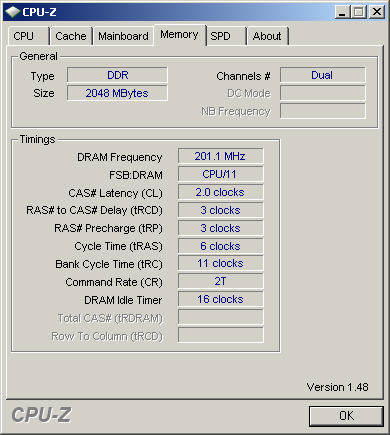This screenshot has width=390, height=435.
Task: Click the Command Rate value 2T
Action: (x=220, y=281)
